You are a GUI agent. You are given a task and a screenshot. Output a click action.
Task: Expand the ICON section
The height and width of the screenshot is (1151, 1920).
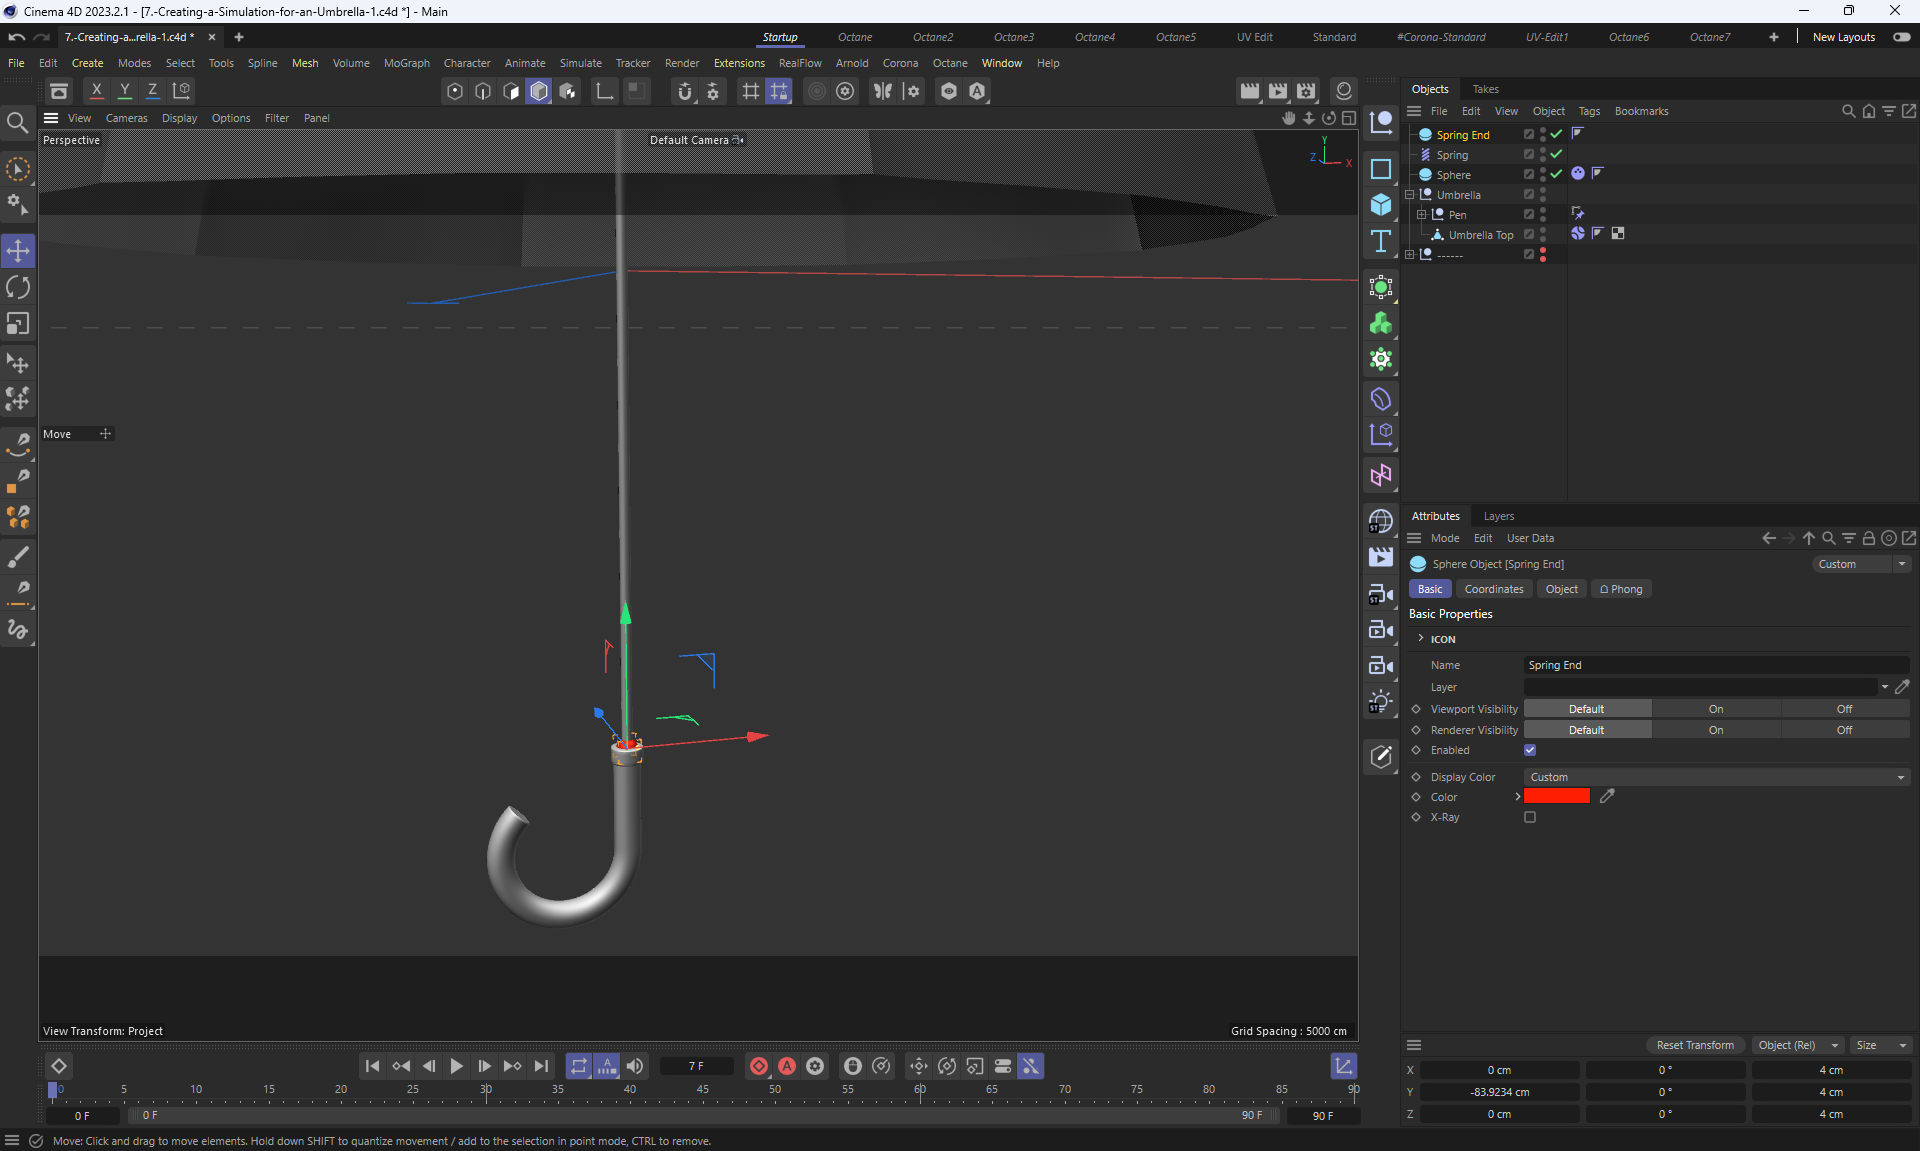[x=1421, y=638]
